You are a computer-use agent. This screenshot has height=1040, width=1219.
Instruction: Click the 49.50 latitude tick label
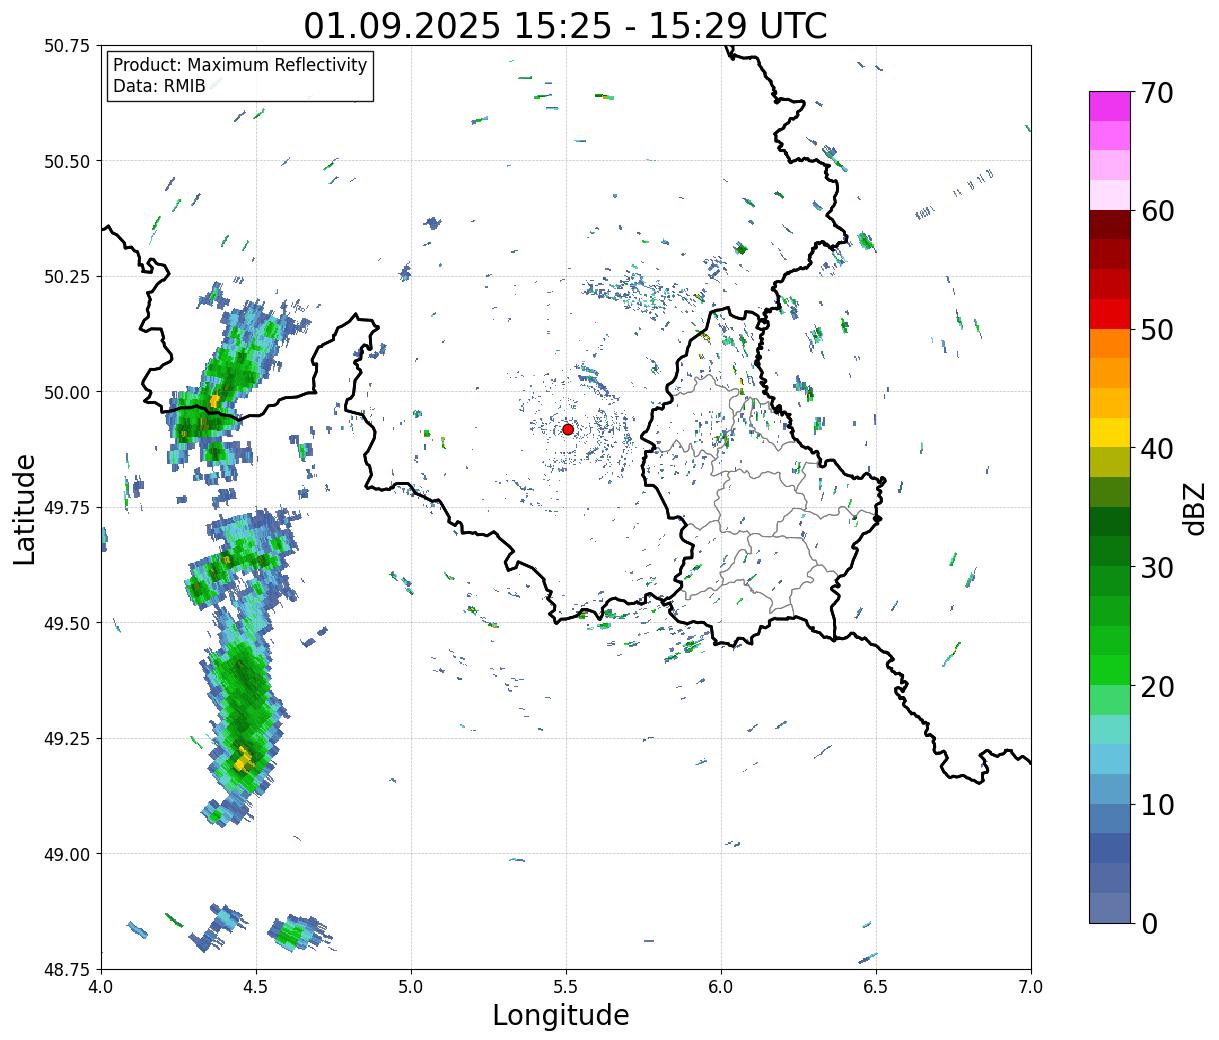(66, 623)
